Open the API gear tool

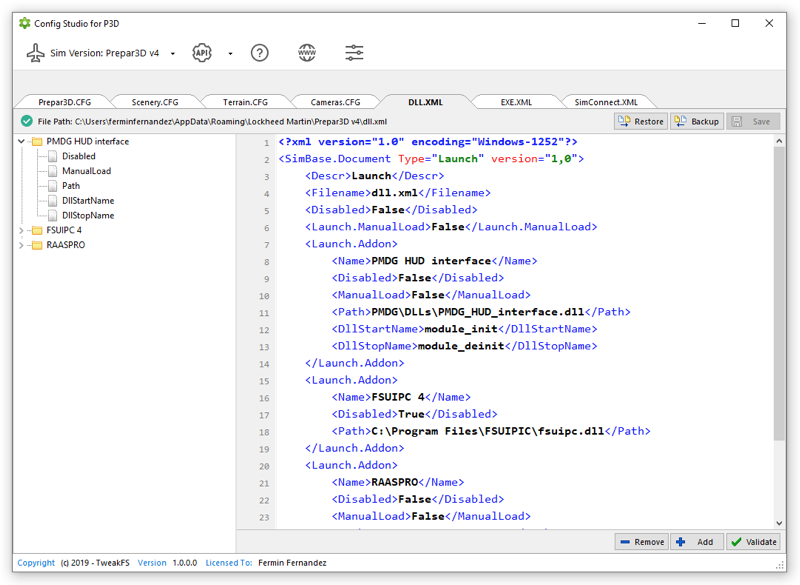(x=202, y=53)
